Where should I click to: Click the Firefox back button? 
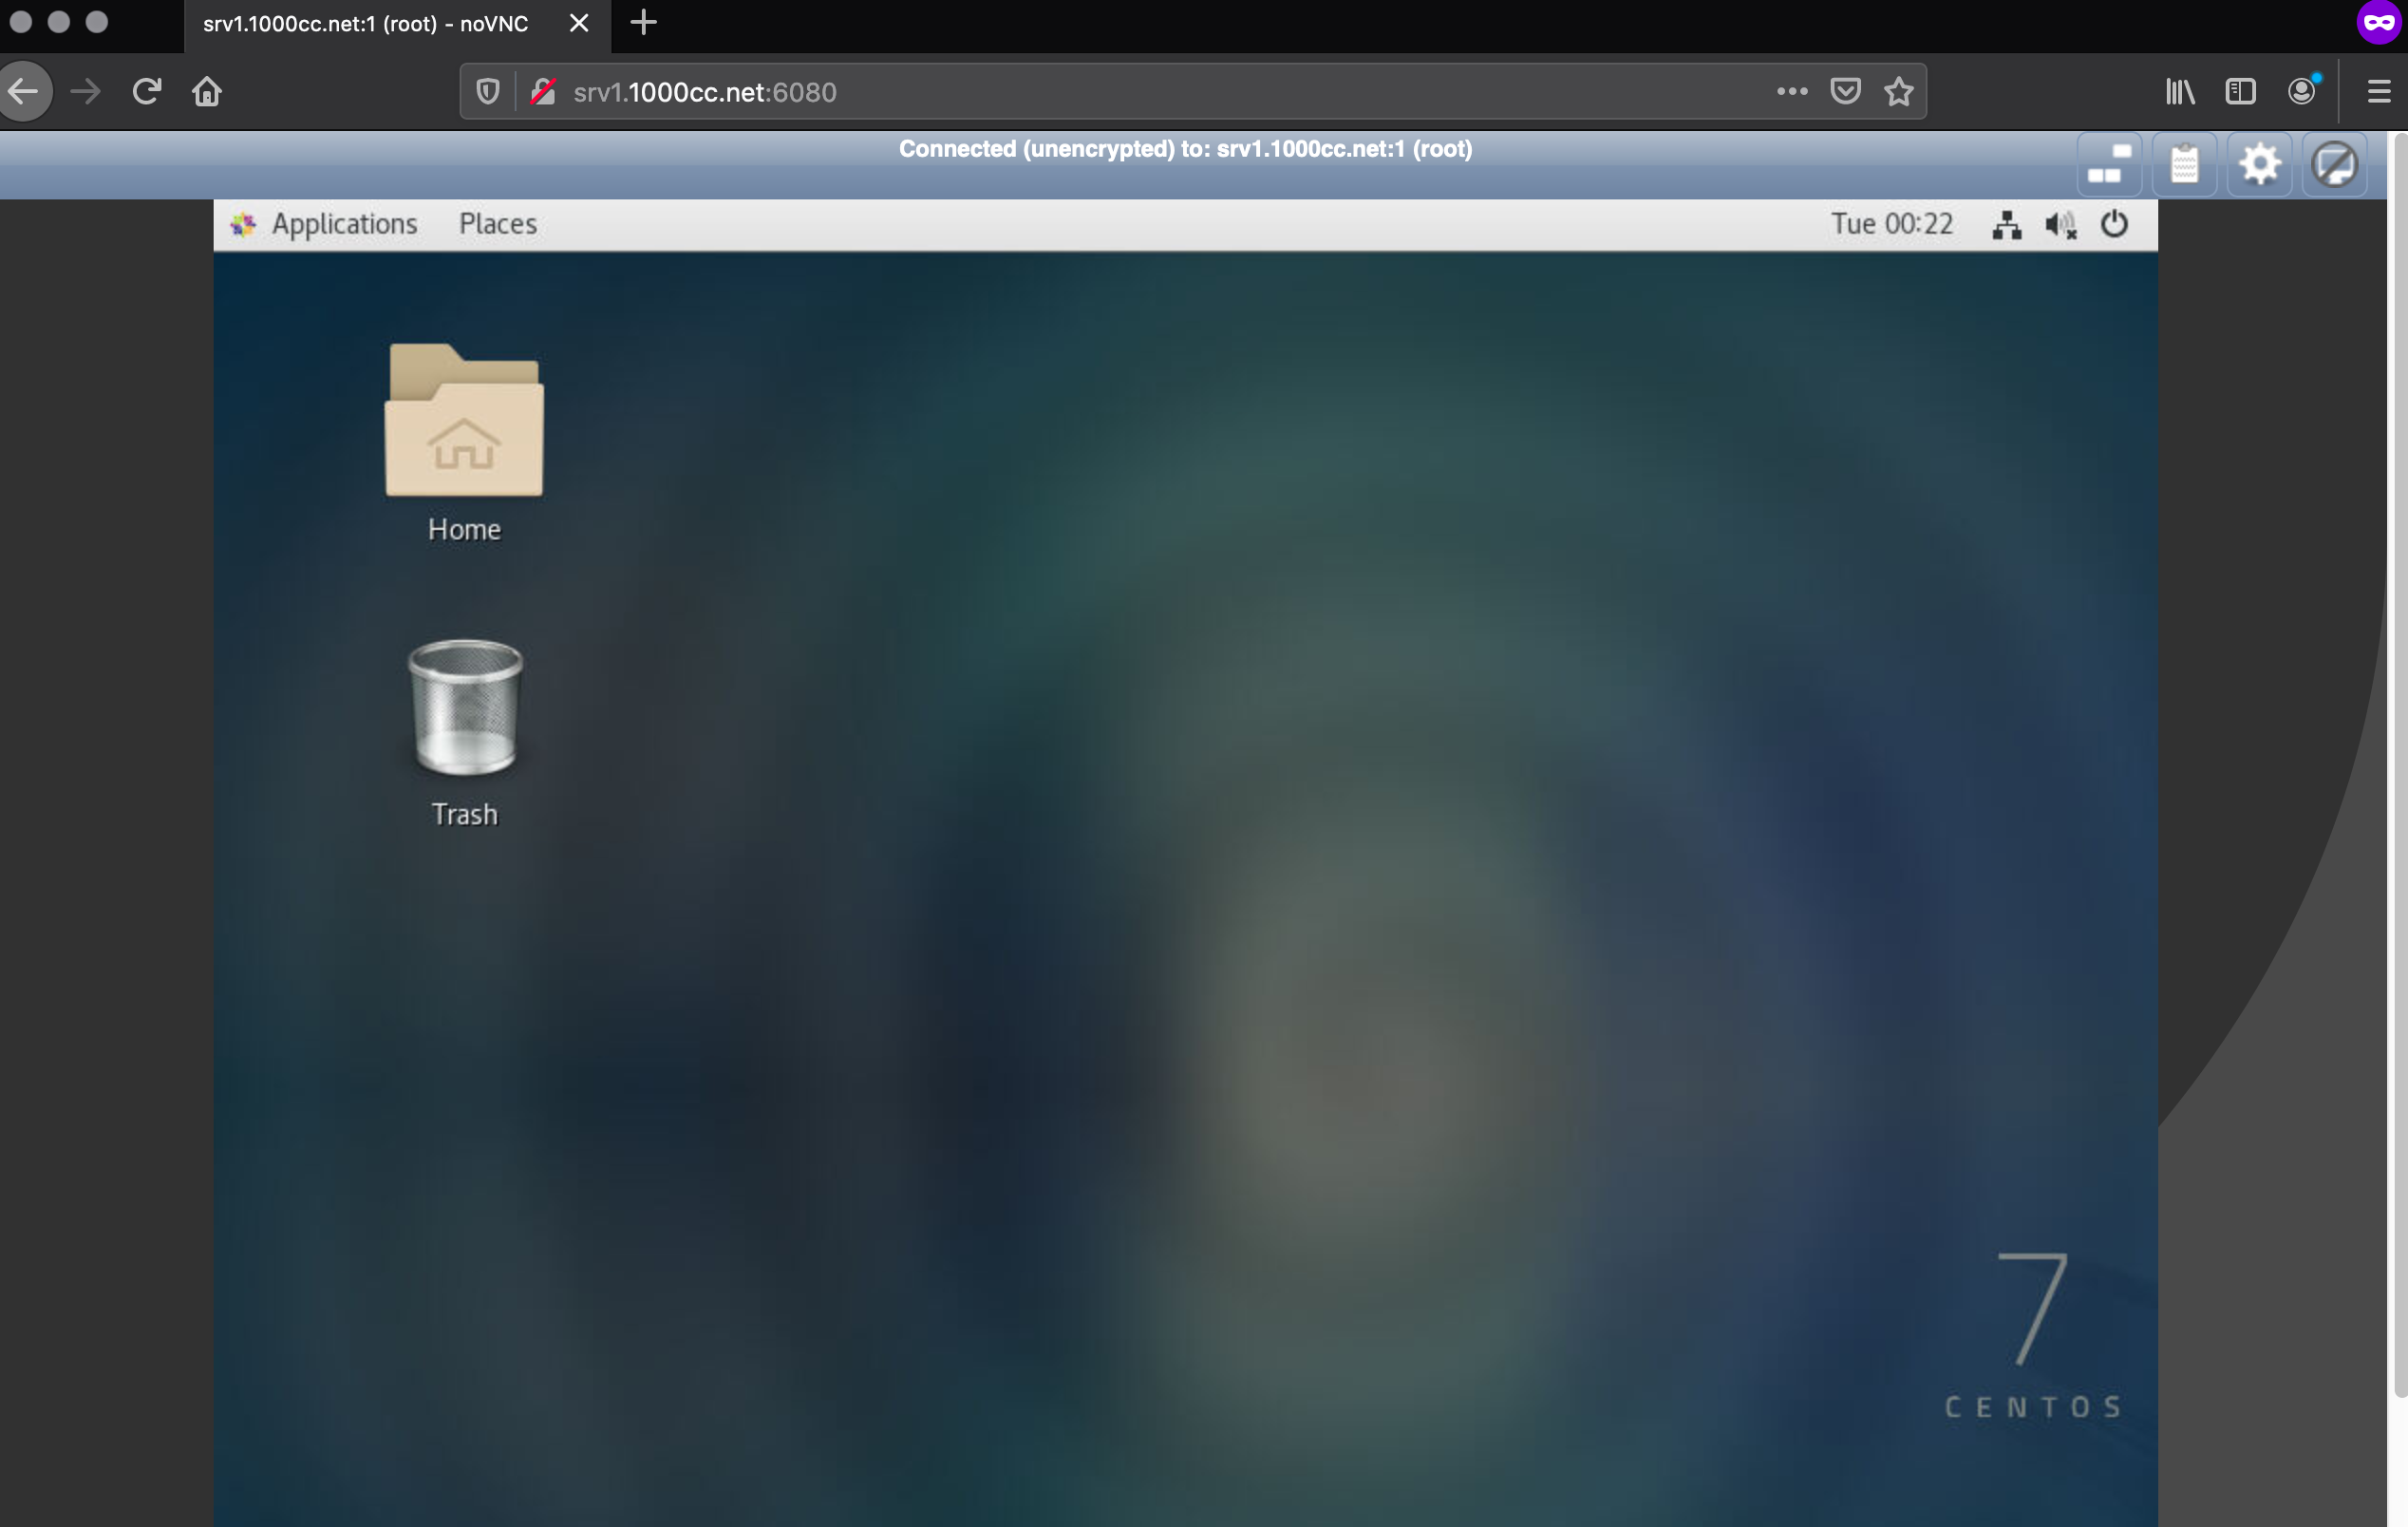pyautogui.click(x=24, y=92)
